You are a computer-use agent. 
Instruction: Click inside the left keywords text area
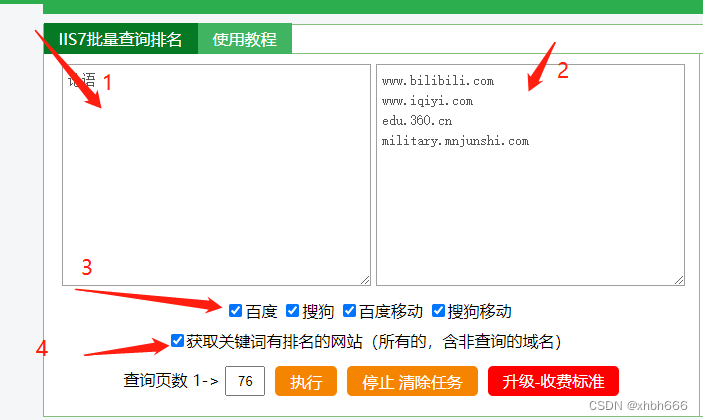tap(217, 175)
